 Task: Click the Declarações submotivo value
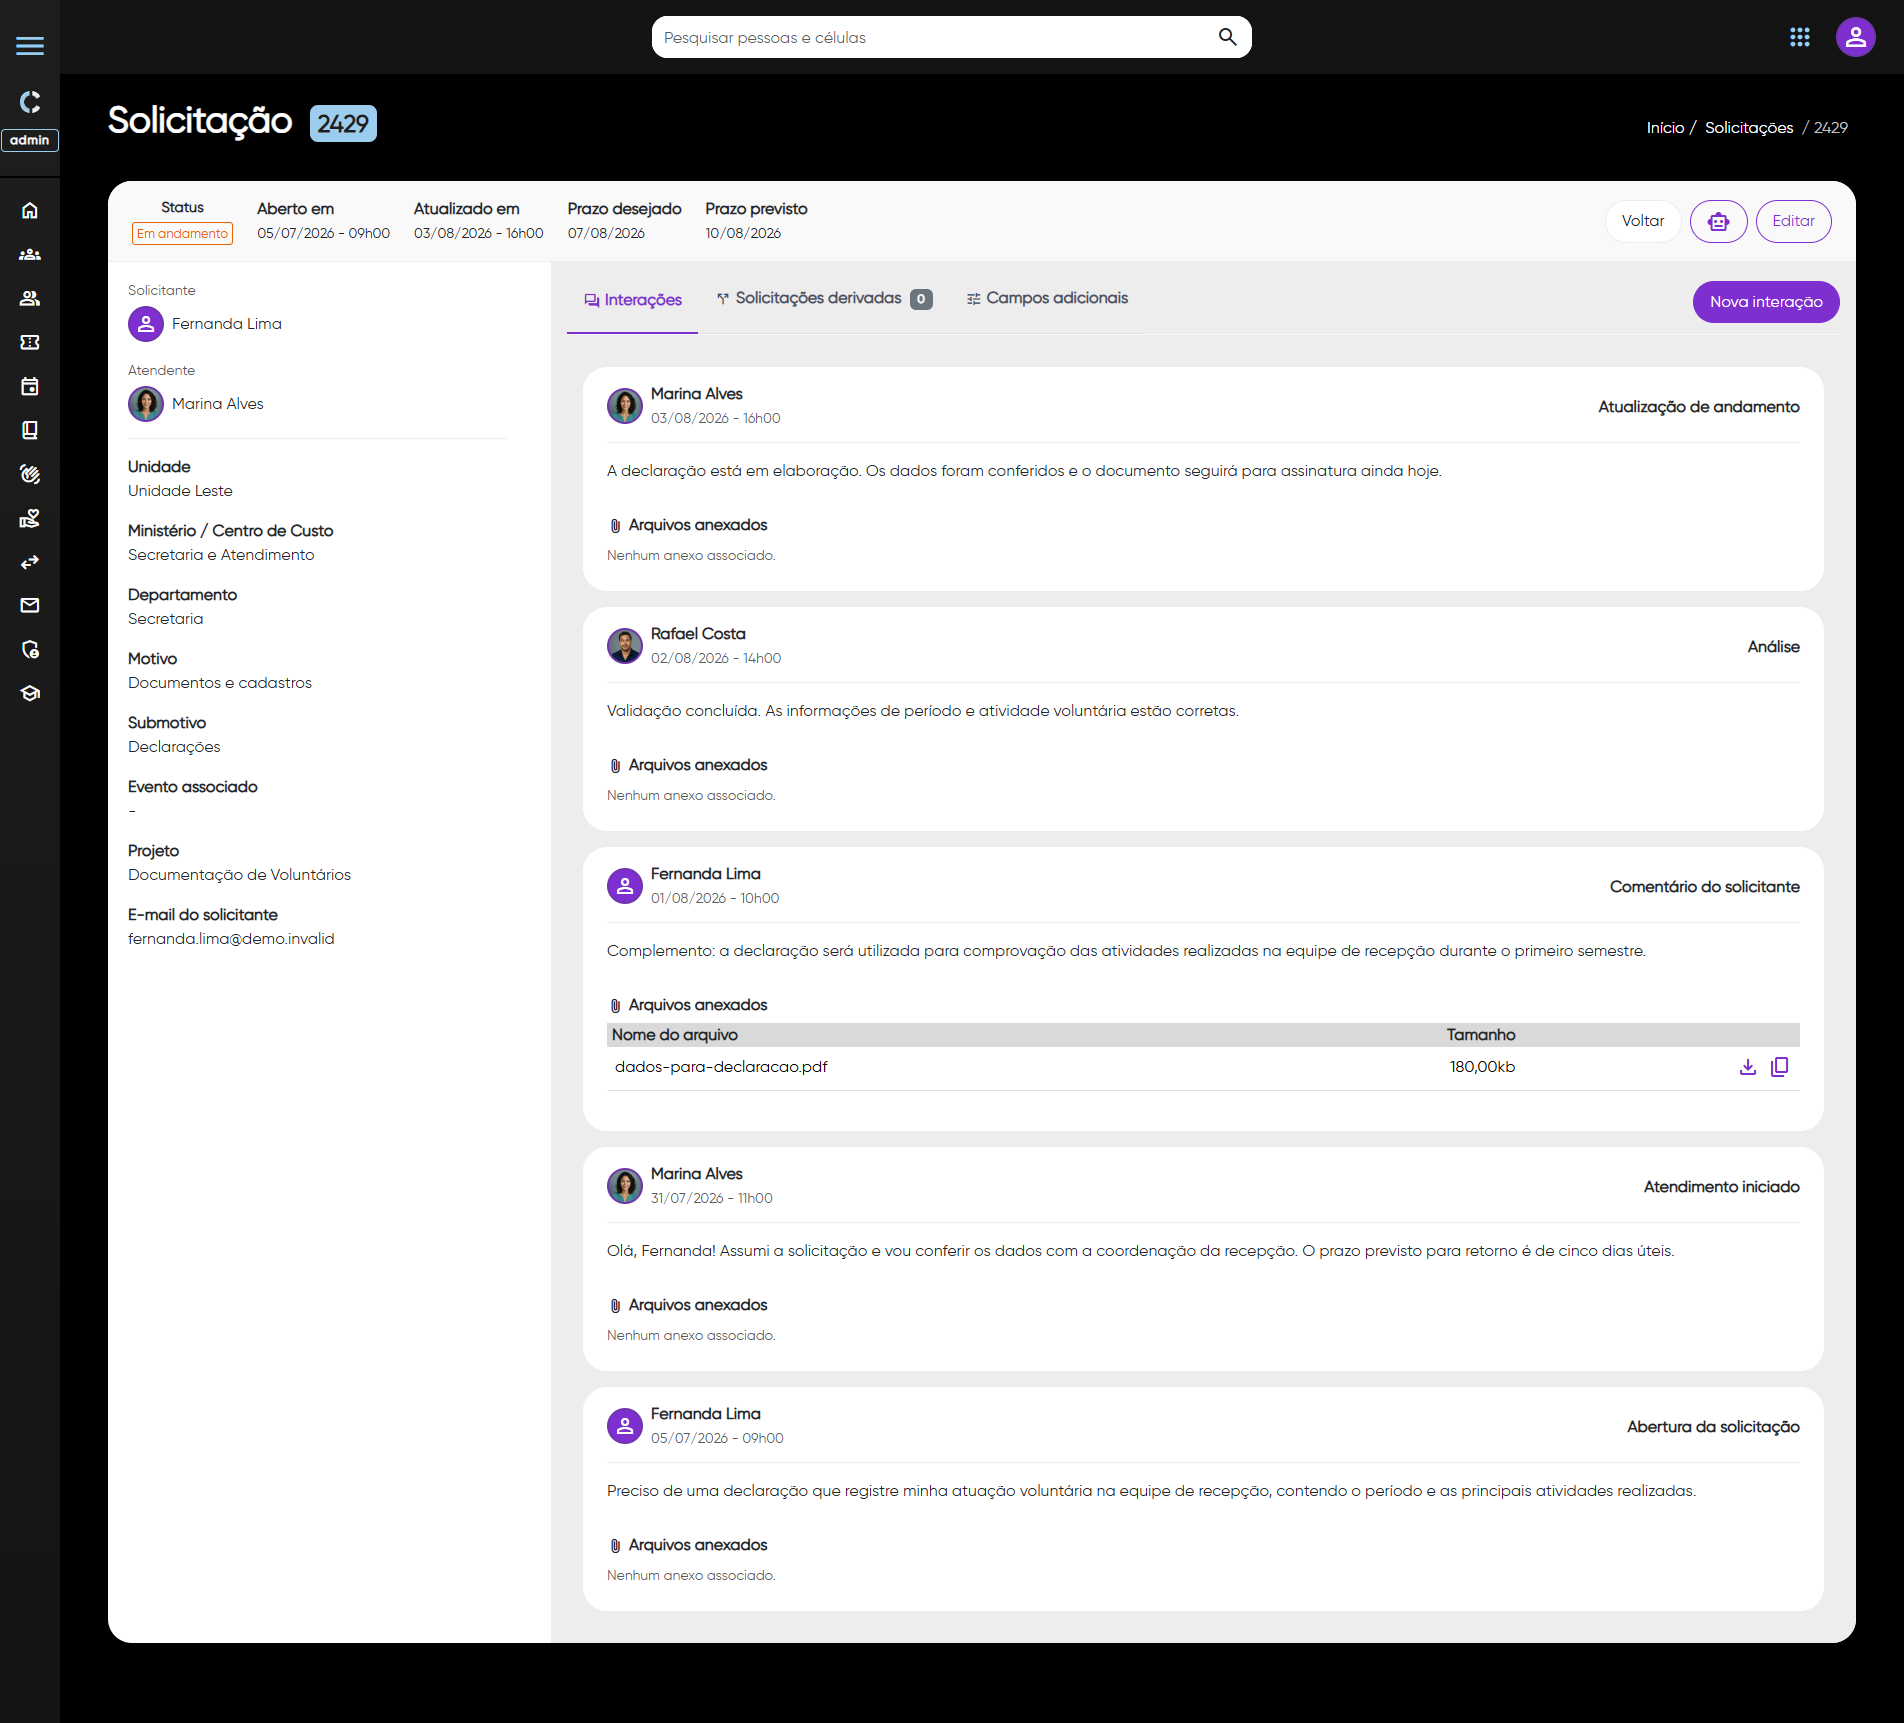pyautogui.click(x=174, y=747)
